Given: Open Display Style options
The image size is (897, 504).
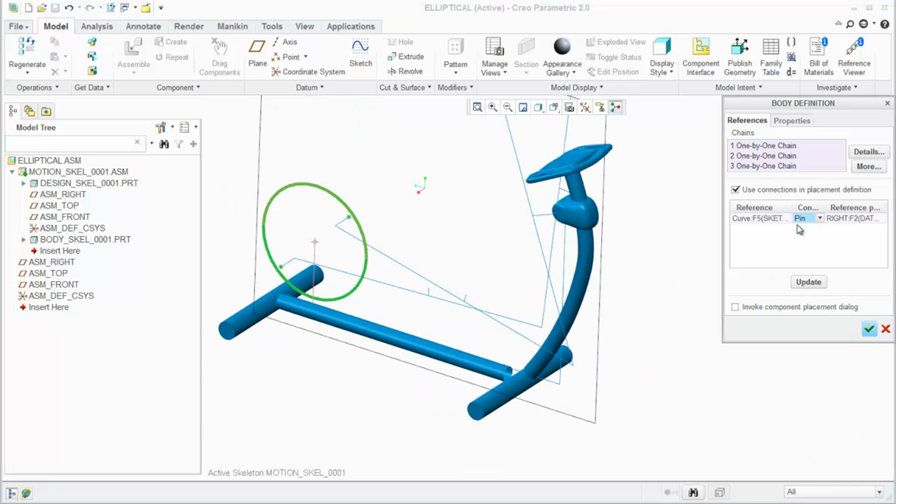Looking at the screenshot, I should pyautogui.click(x=662, y=56).
